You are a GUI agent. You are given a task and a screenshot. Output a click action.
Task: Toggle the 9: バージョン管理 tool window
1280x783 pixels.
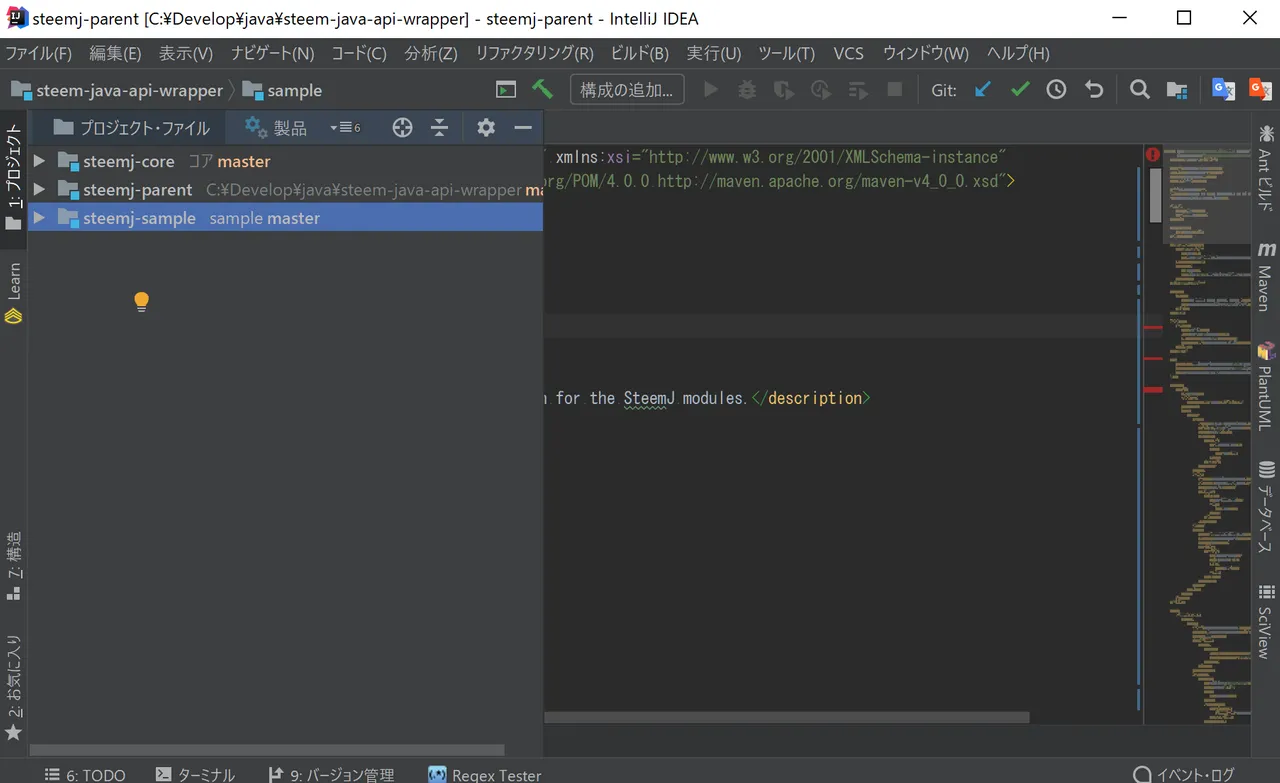[331, 774]
